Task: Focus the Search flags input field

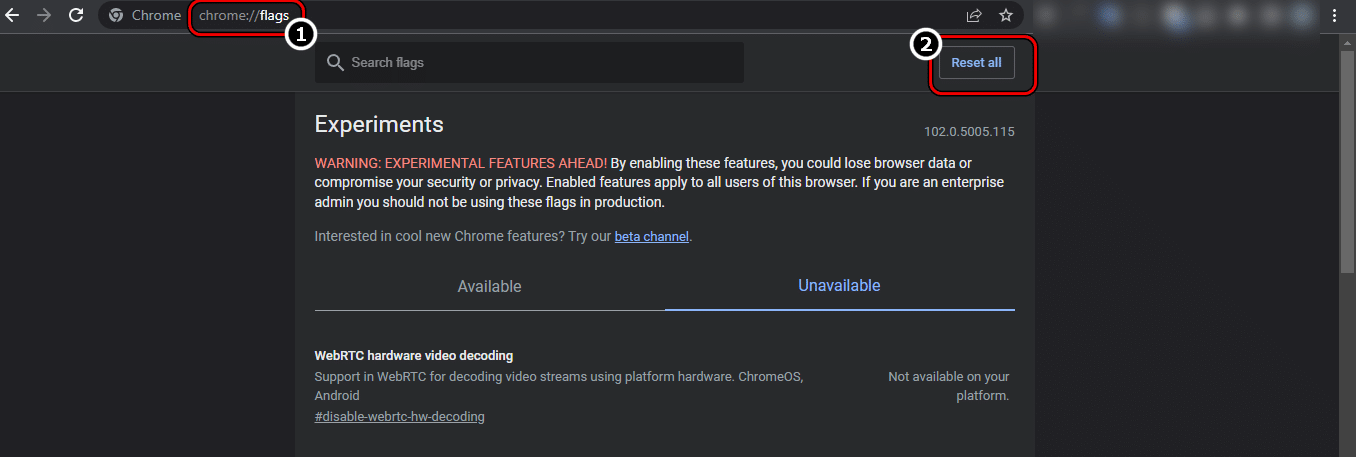Action: (540, 63)
